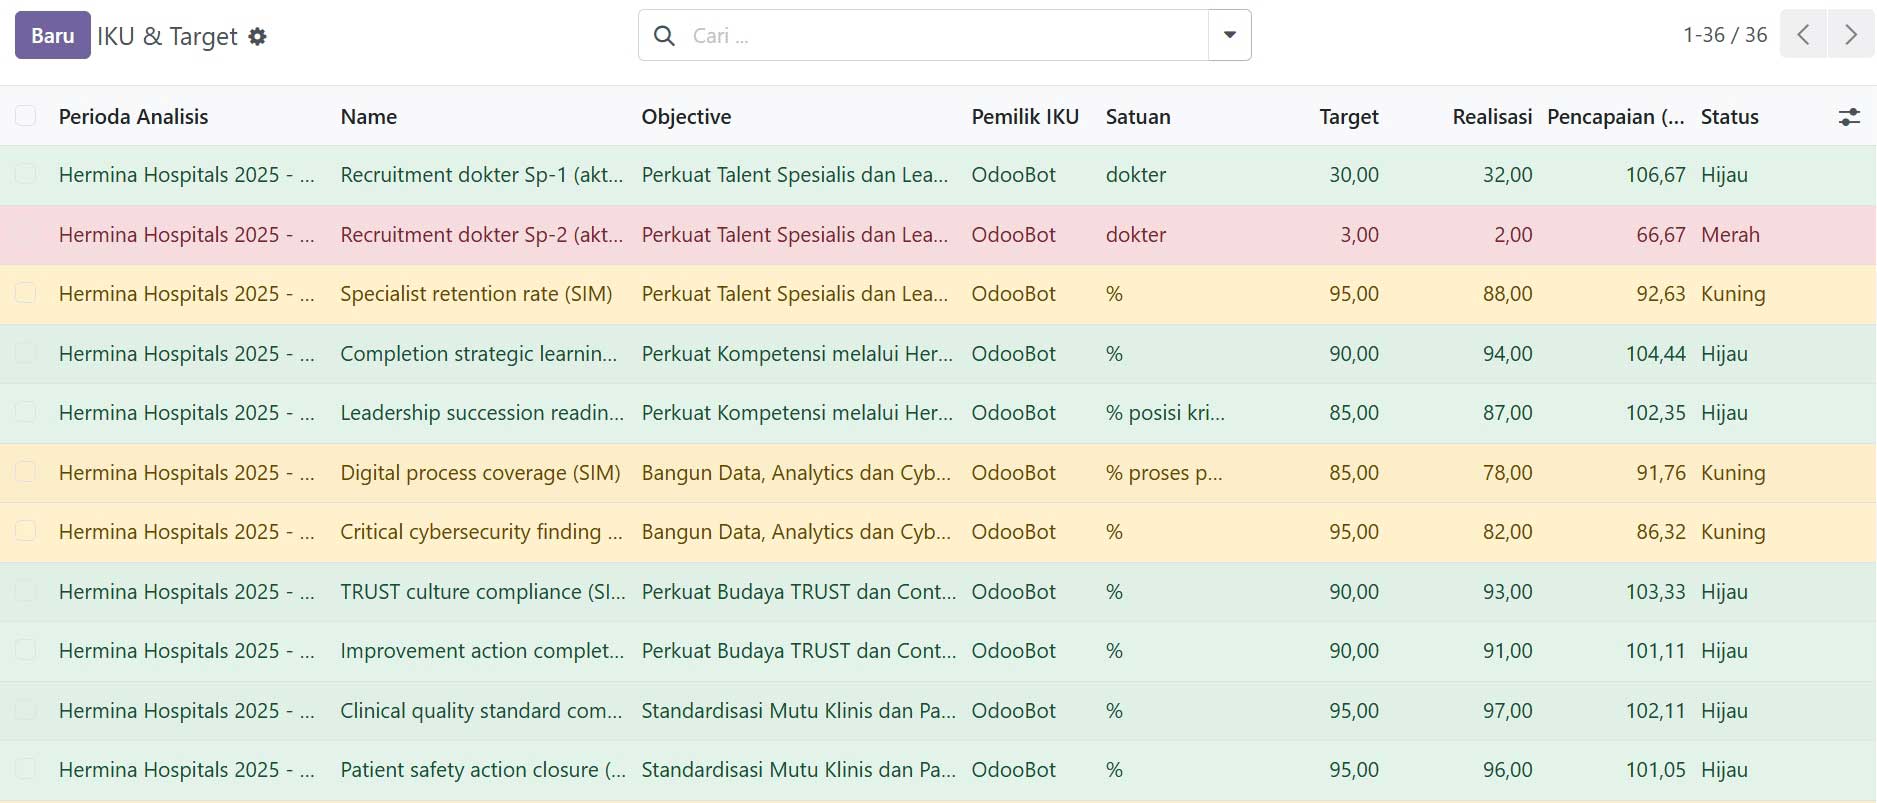Tick checkbox for TRUST culture compliance row
The image size is (1877, 803).
click(26, 591)
